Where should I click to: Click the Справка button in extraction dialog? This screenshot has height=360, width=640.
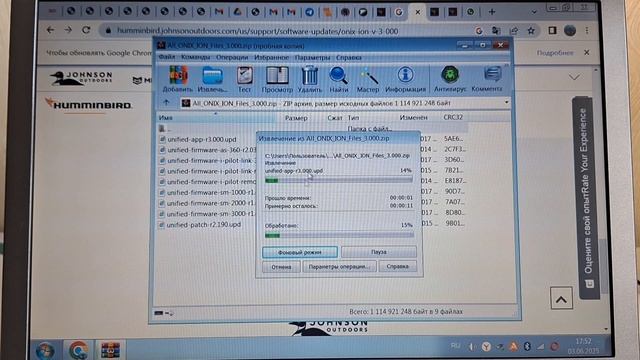pyautogui.click(x=398, y=266)
